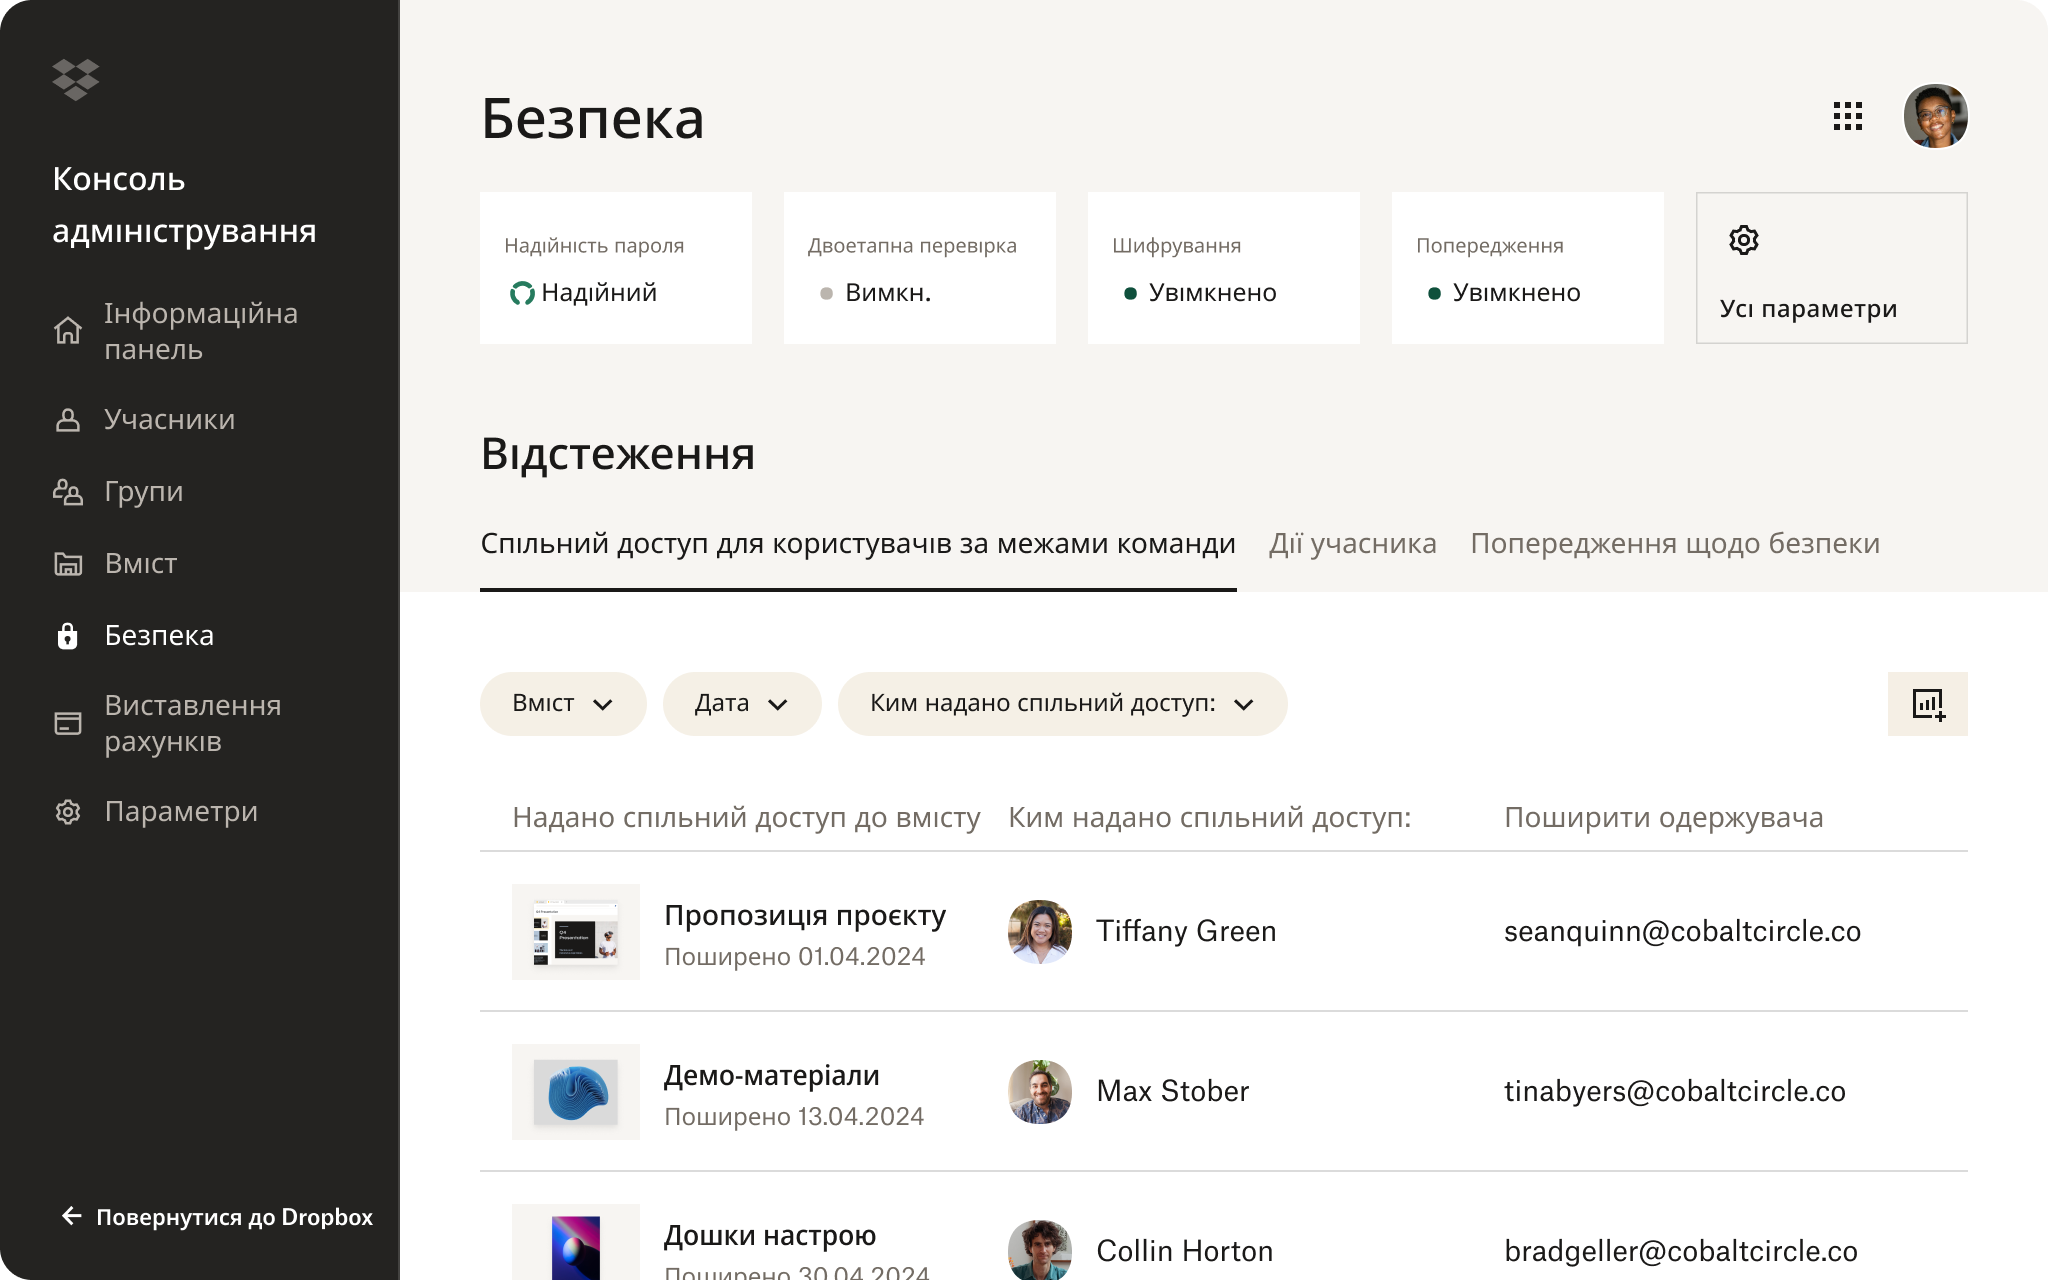
Task: Click the Консоль адміністрування heading
Action: tap(184, 205)
